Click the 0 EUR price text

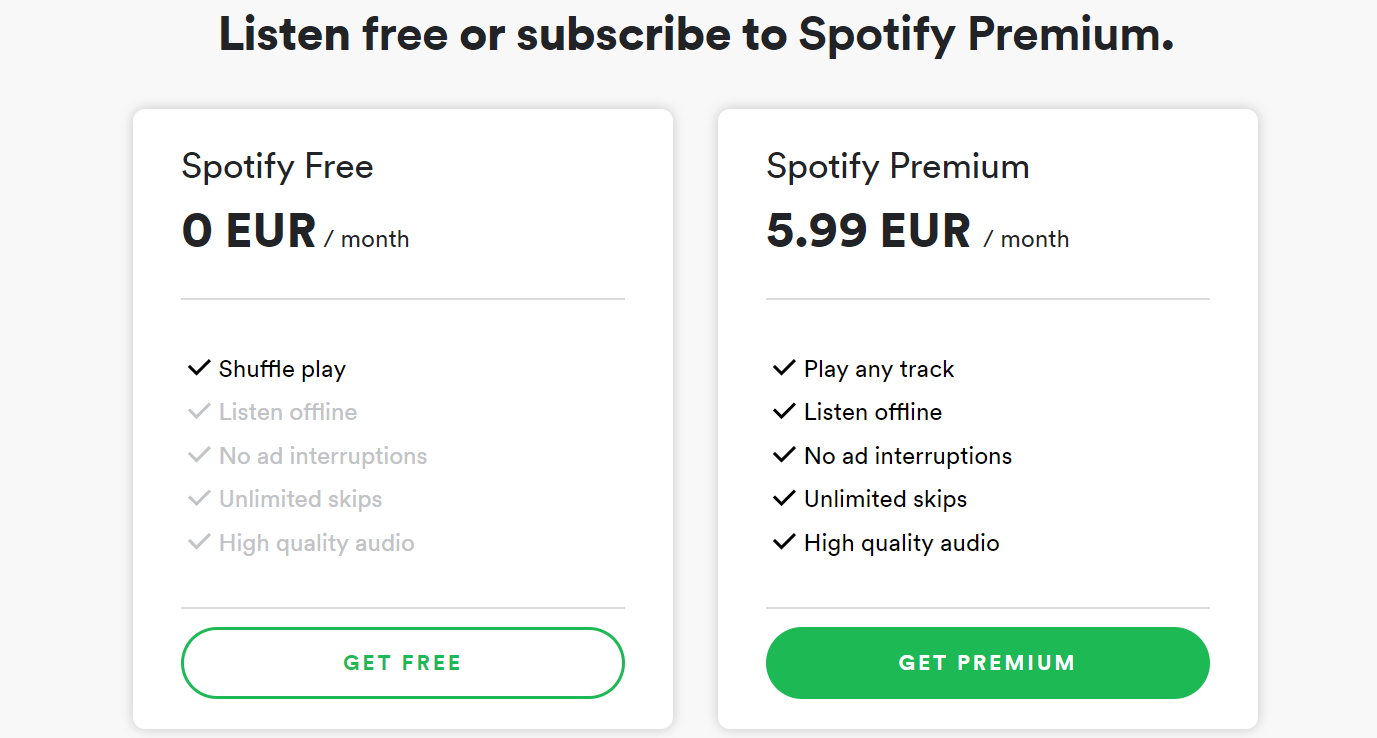(249, 231)
